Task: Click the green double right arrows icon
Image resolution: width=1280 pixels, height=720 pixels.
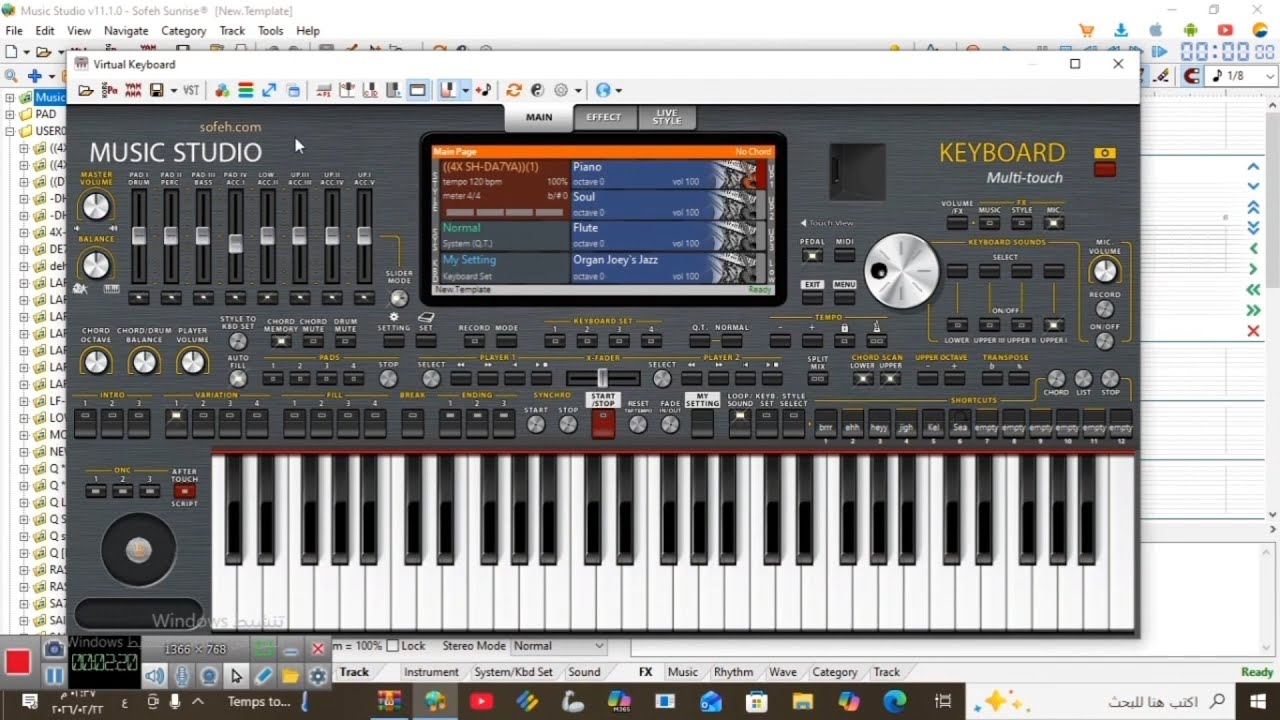Action: click(x=1253, y=311)
